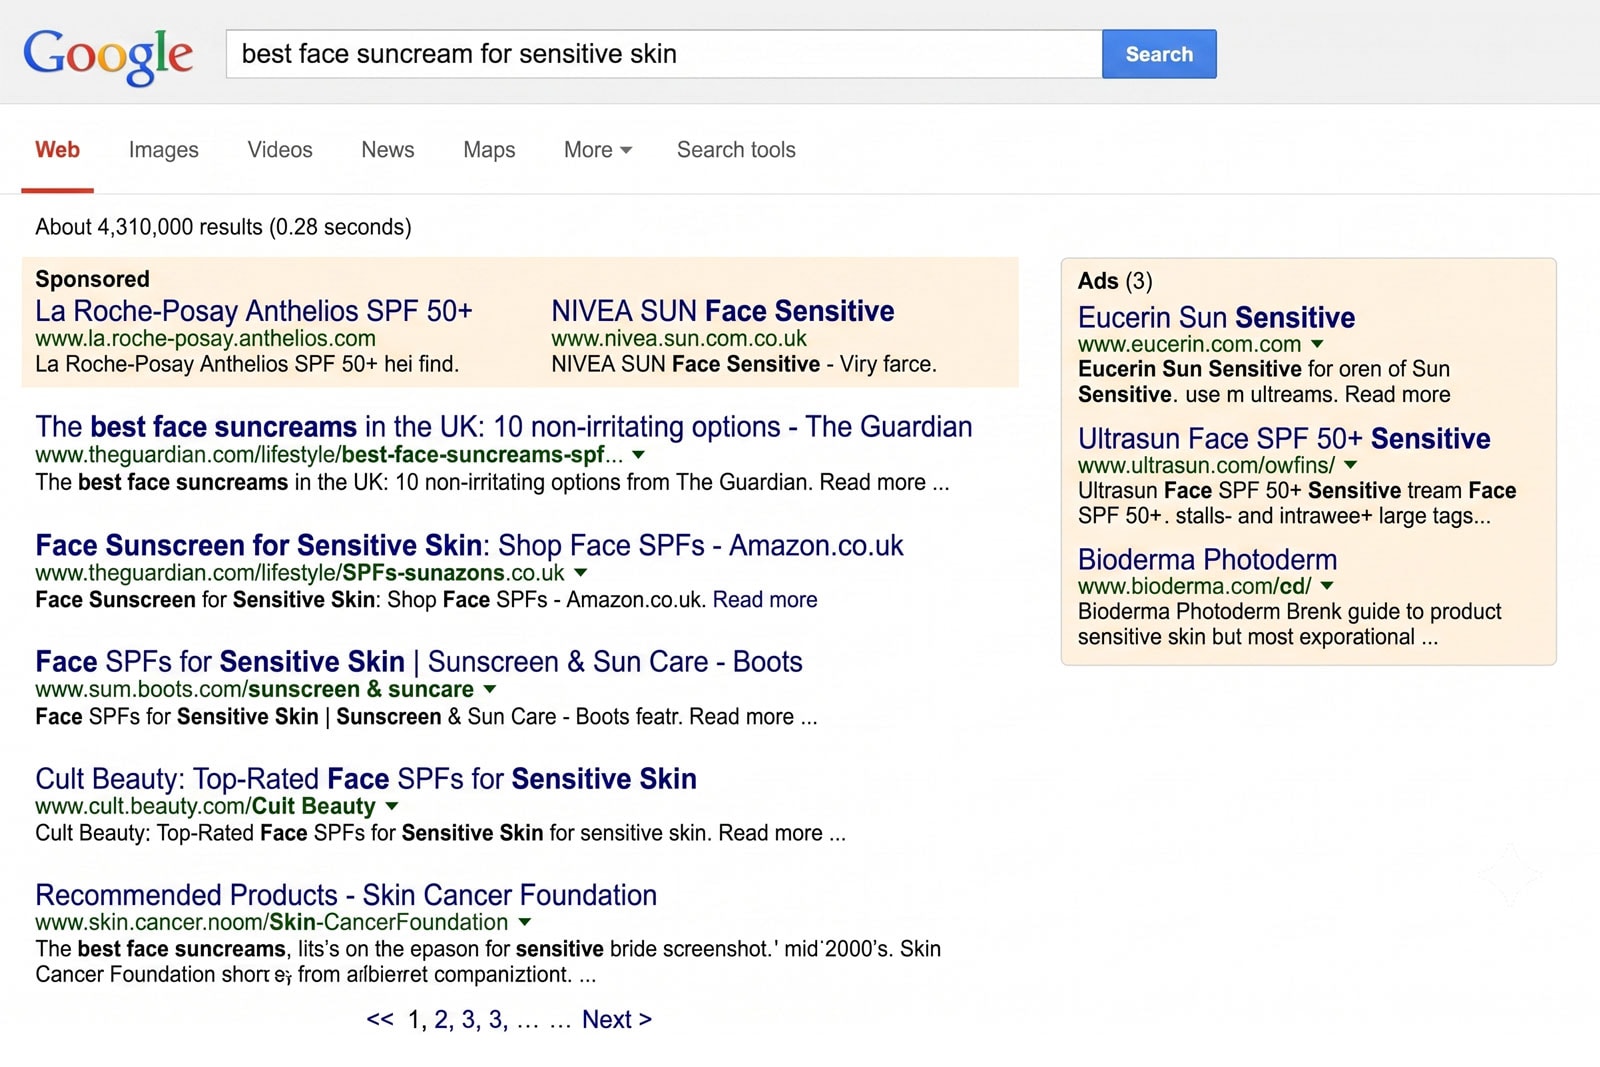Click snippet 'Bioderma Photoderm Brenk guide to product'
This screenshot has width=1600, height=1067.
point(1290,612)
